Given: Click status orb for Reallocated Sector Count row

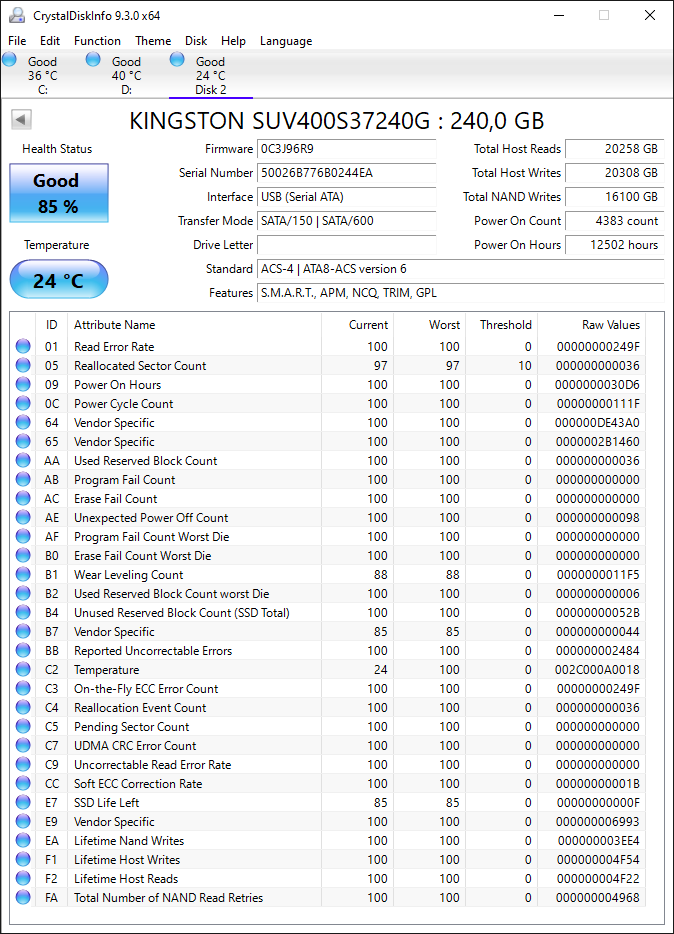Looking at the screenshot, I should (23, 365).
